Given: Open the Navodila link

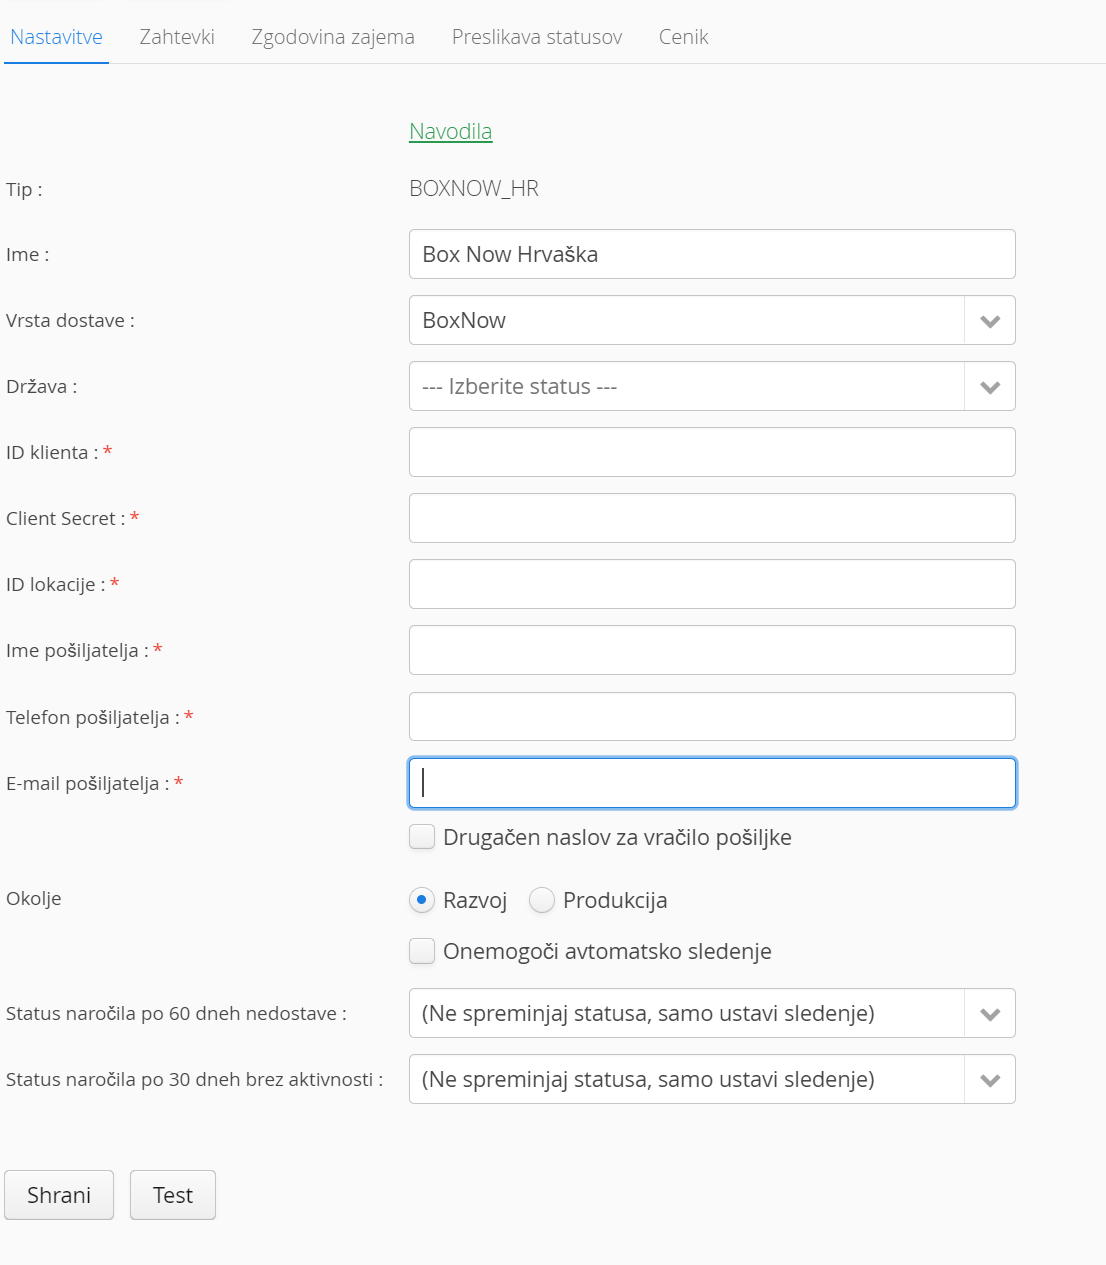Looking at the screenshot, I should tap(450, 131).
